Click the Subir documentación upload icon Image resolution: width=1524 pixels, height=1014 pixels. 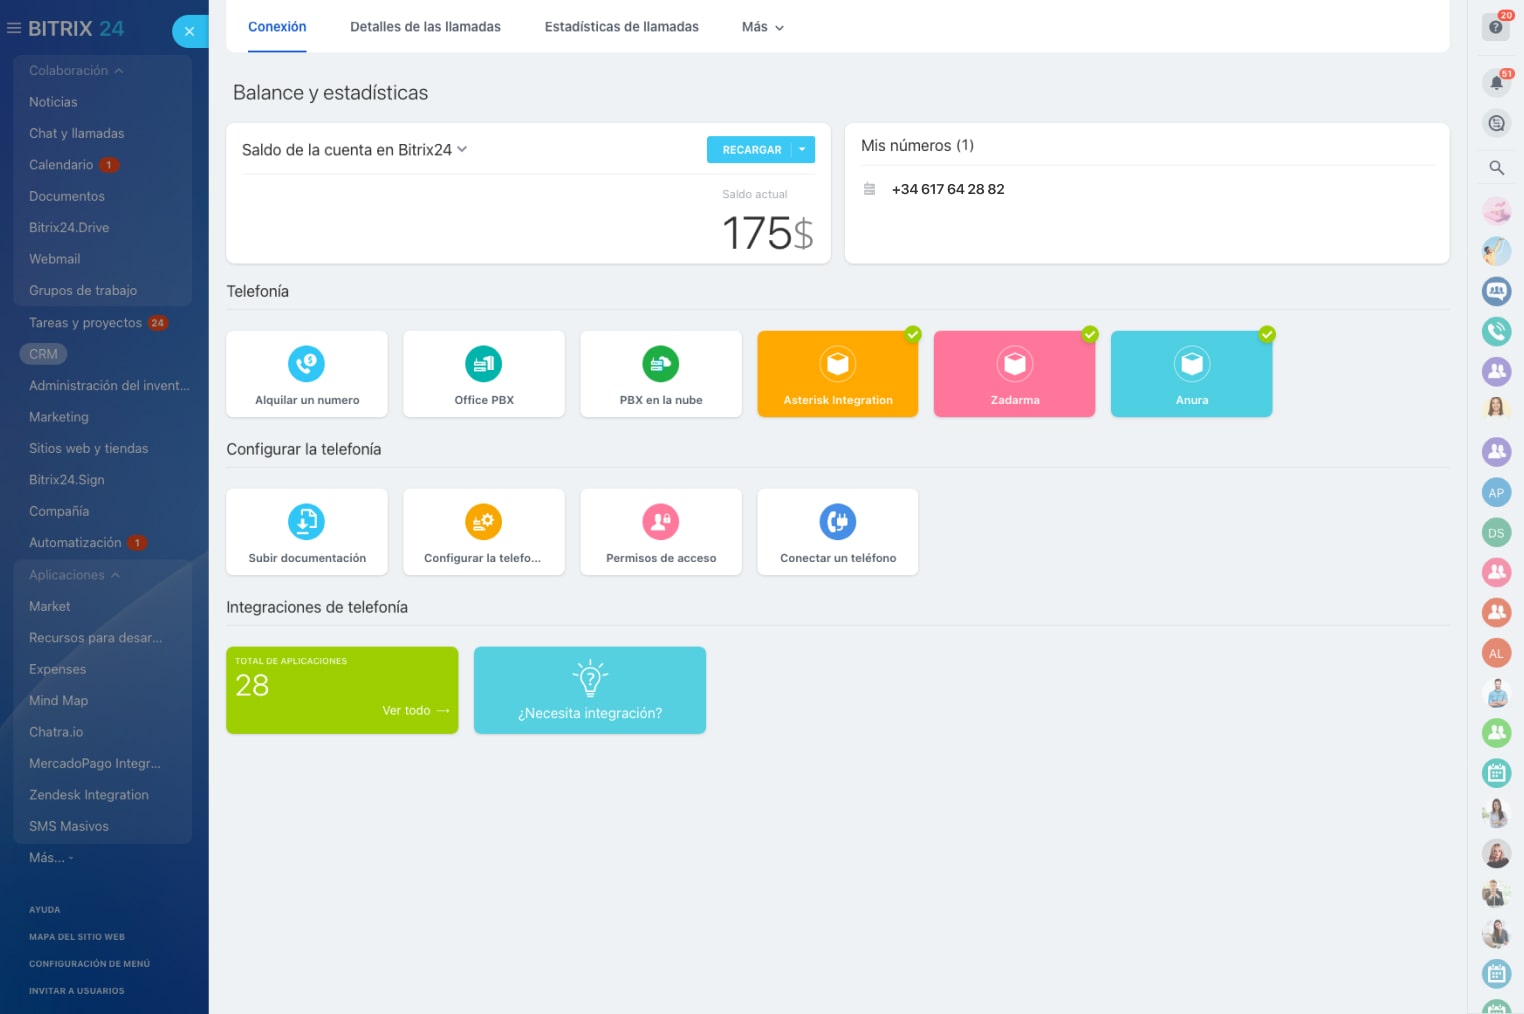pyautogui.click(x=306, y=522)
